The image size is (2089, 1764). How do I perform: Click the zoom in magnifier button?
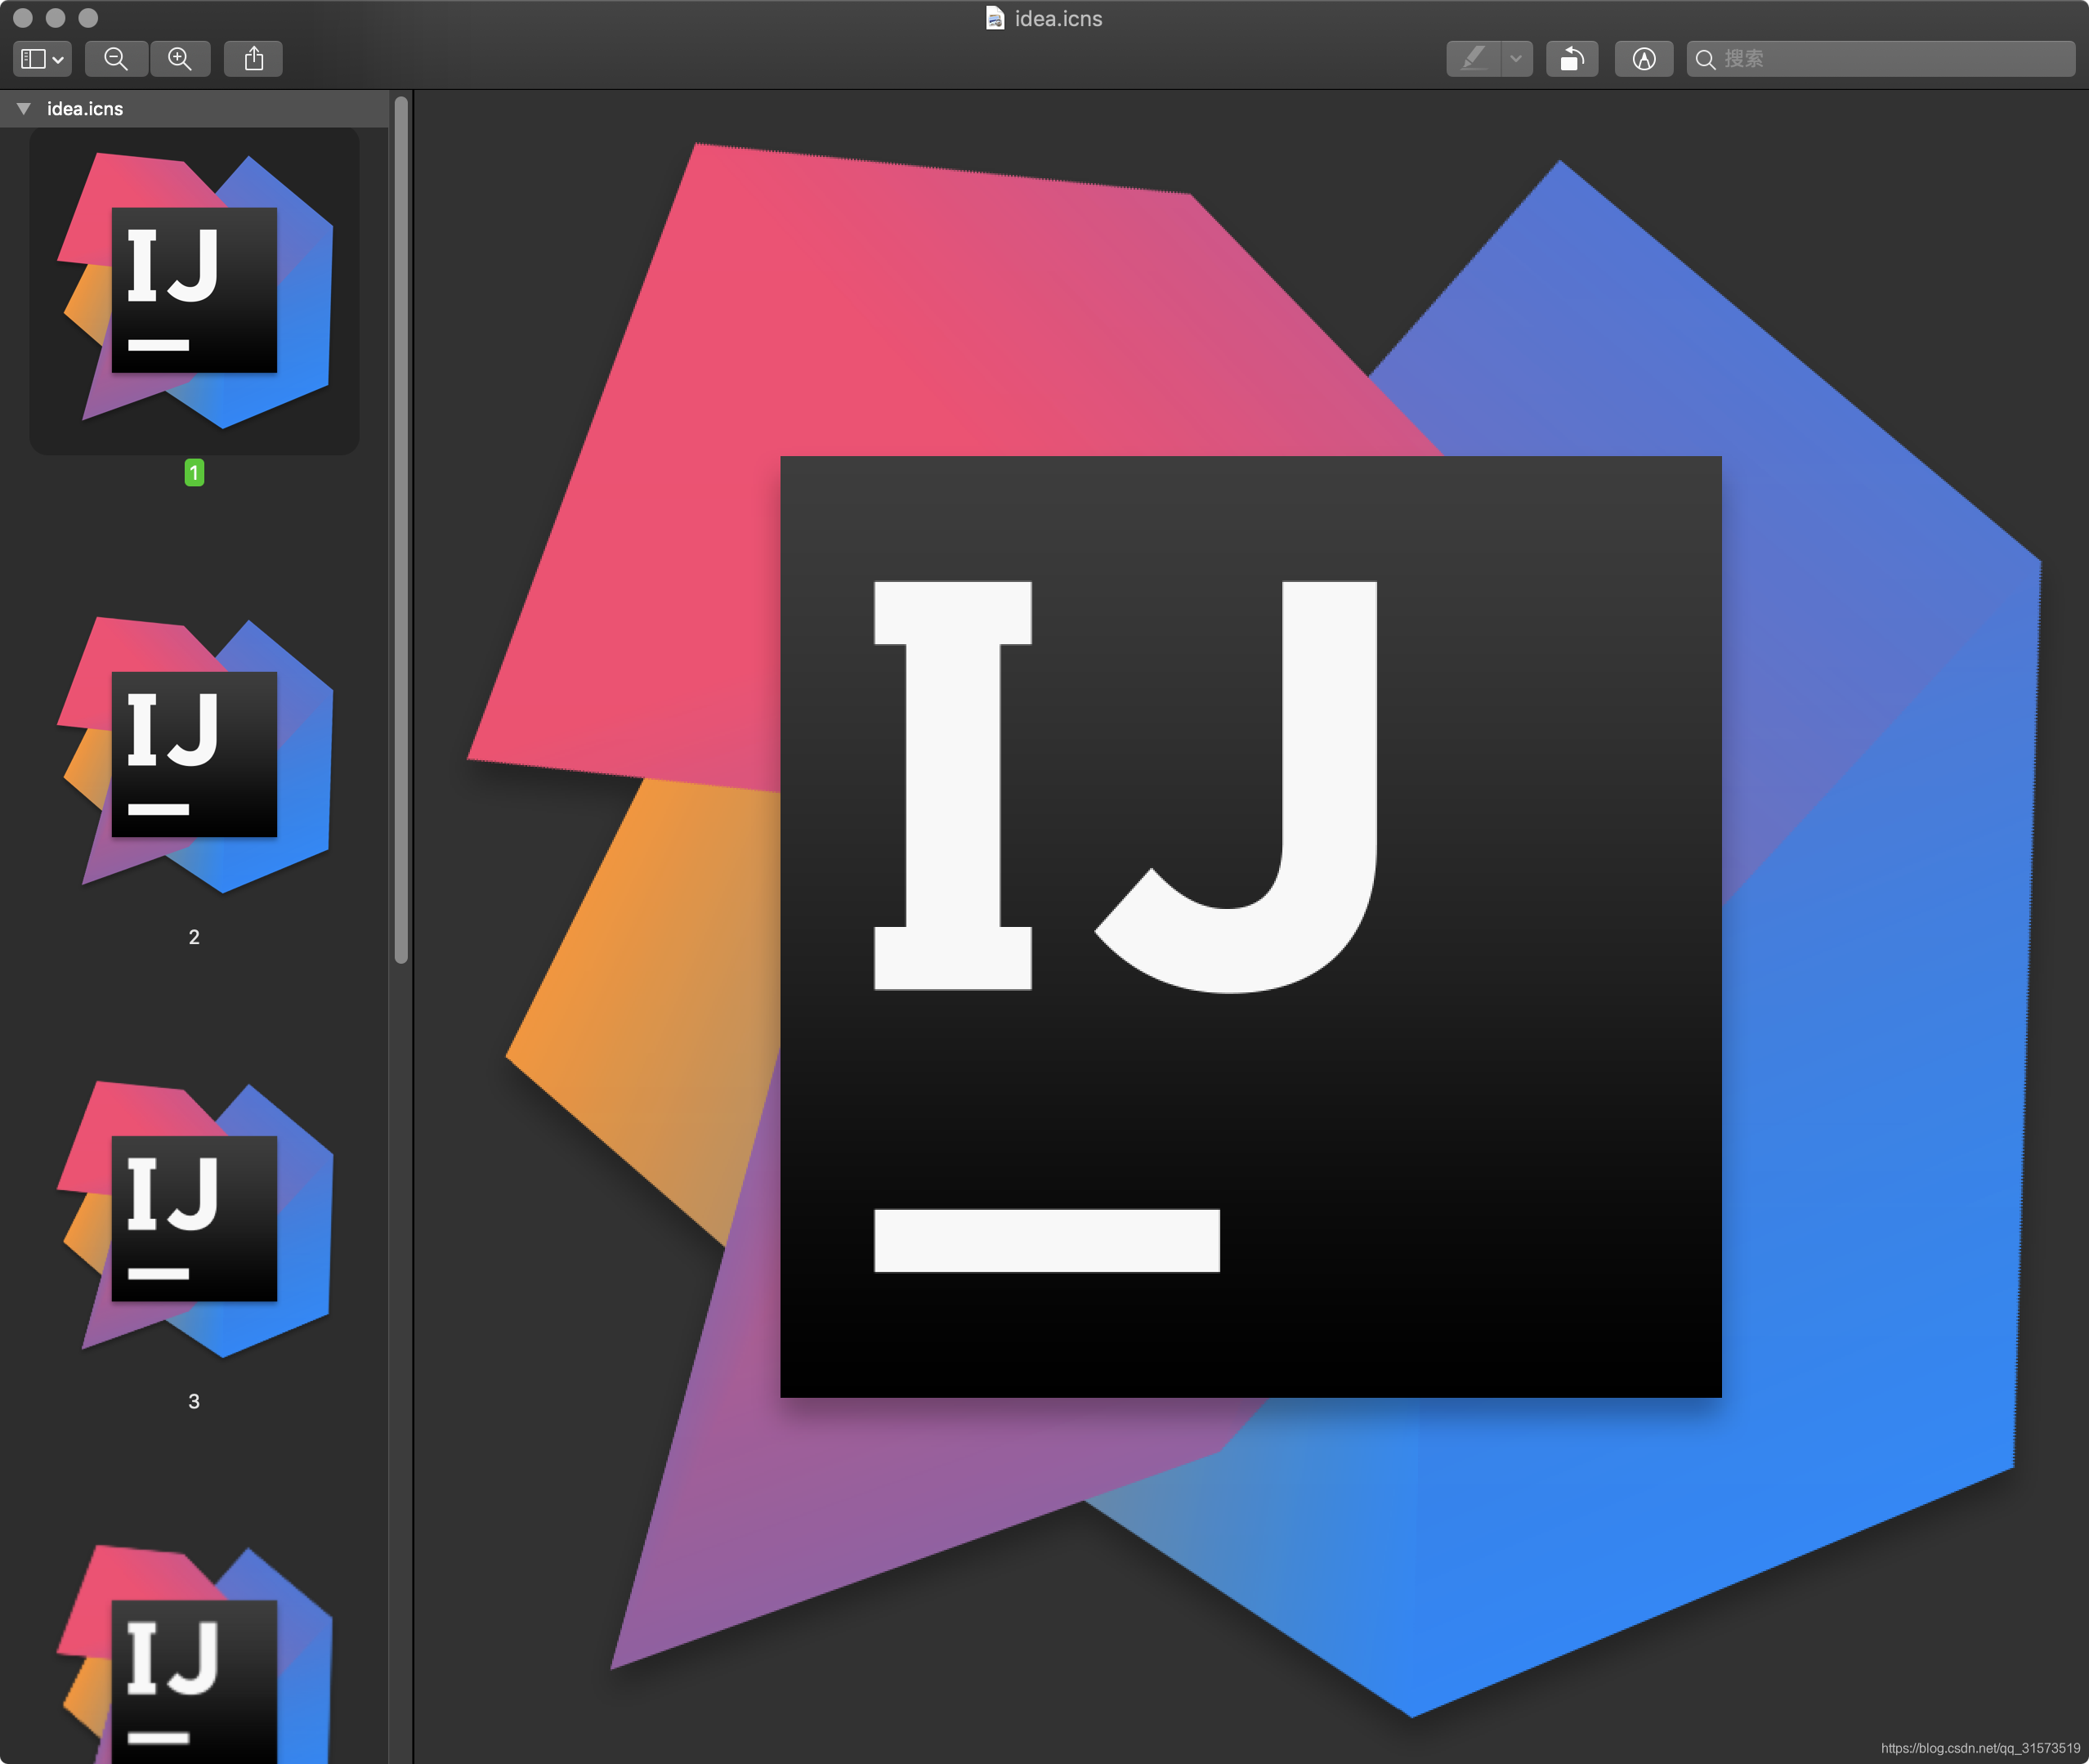(180, 59)
